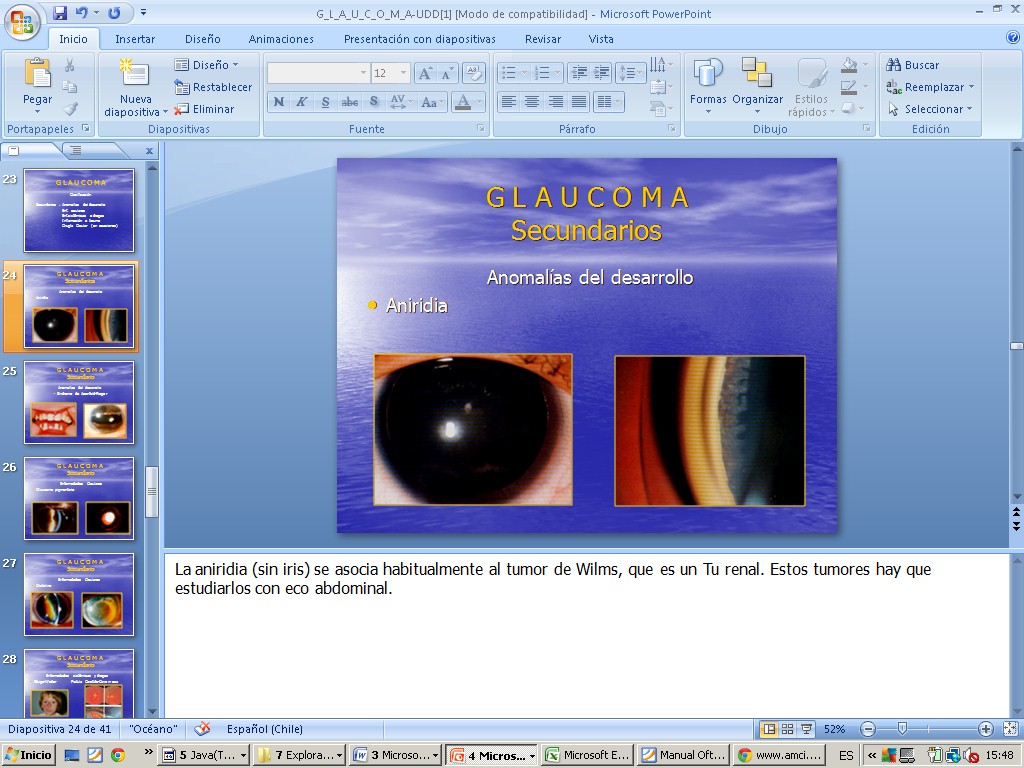Toggle bold (N) formatting
The width and height of the screenshot is (1024, 768).
(x=278, y=102)
